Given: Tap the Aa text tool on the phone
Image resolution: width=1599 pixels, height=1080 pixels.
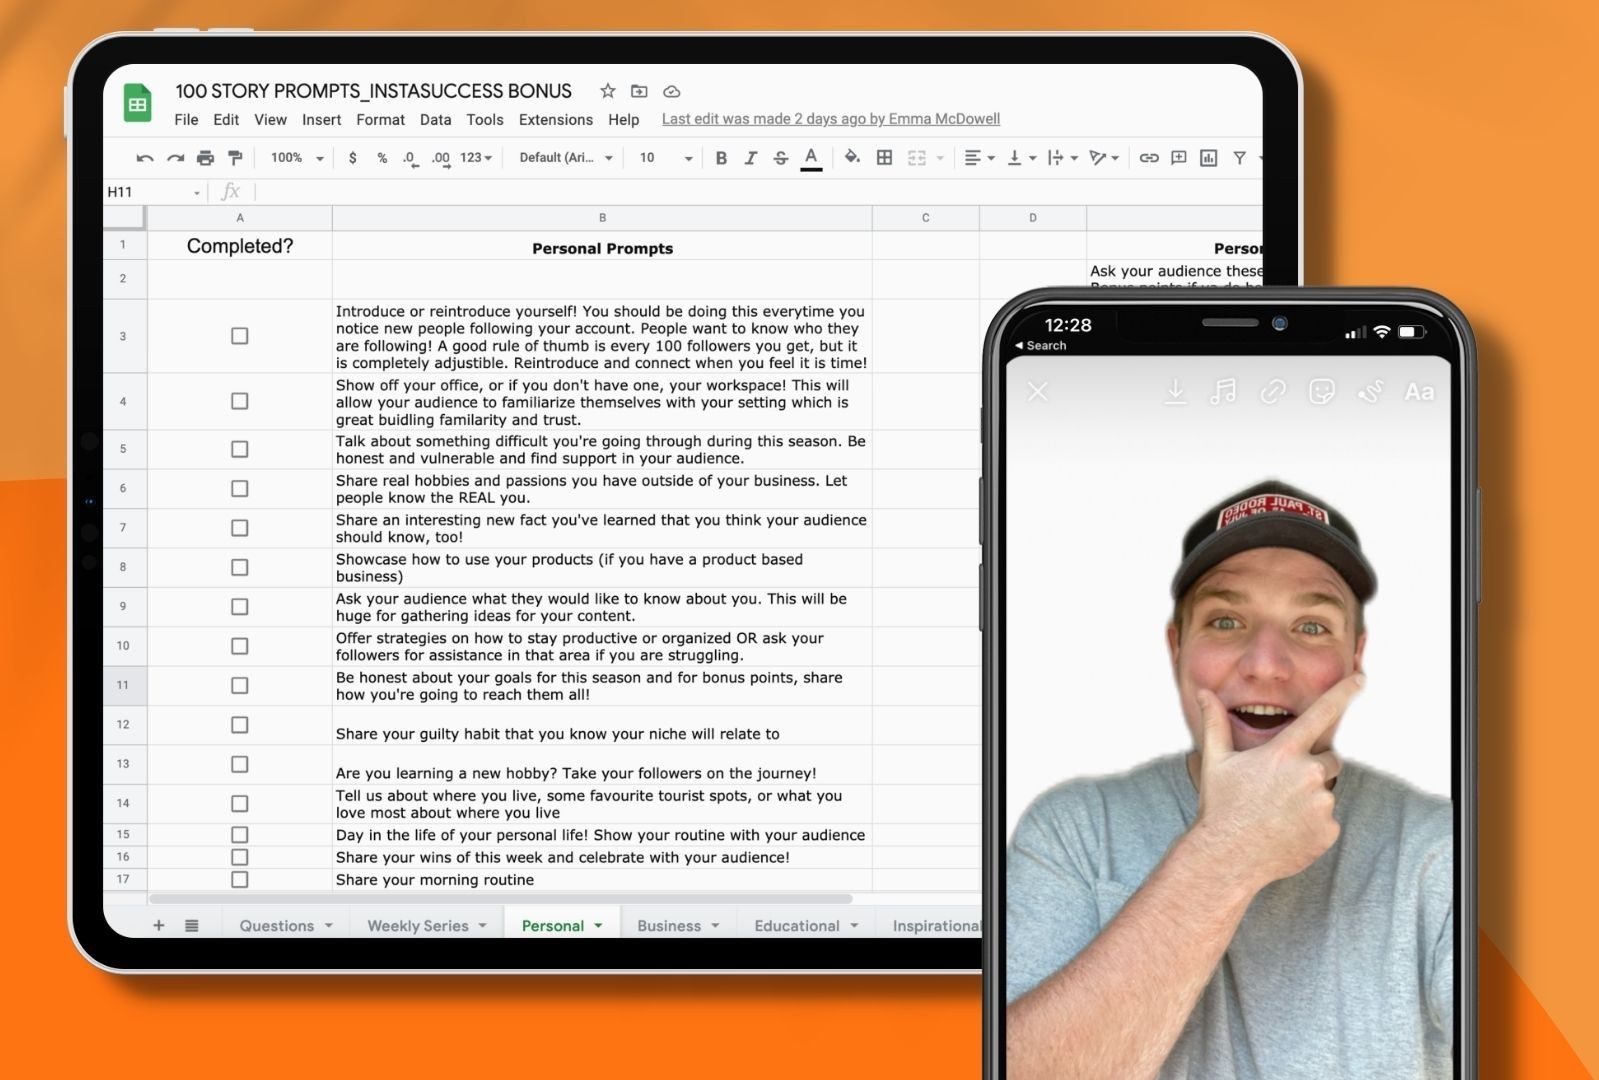Looking at the screenshot, I should pos(1419,392).
